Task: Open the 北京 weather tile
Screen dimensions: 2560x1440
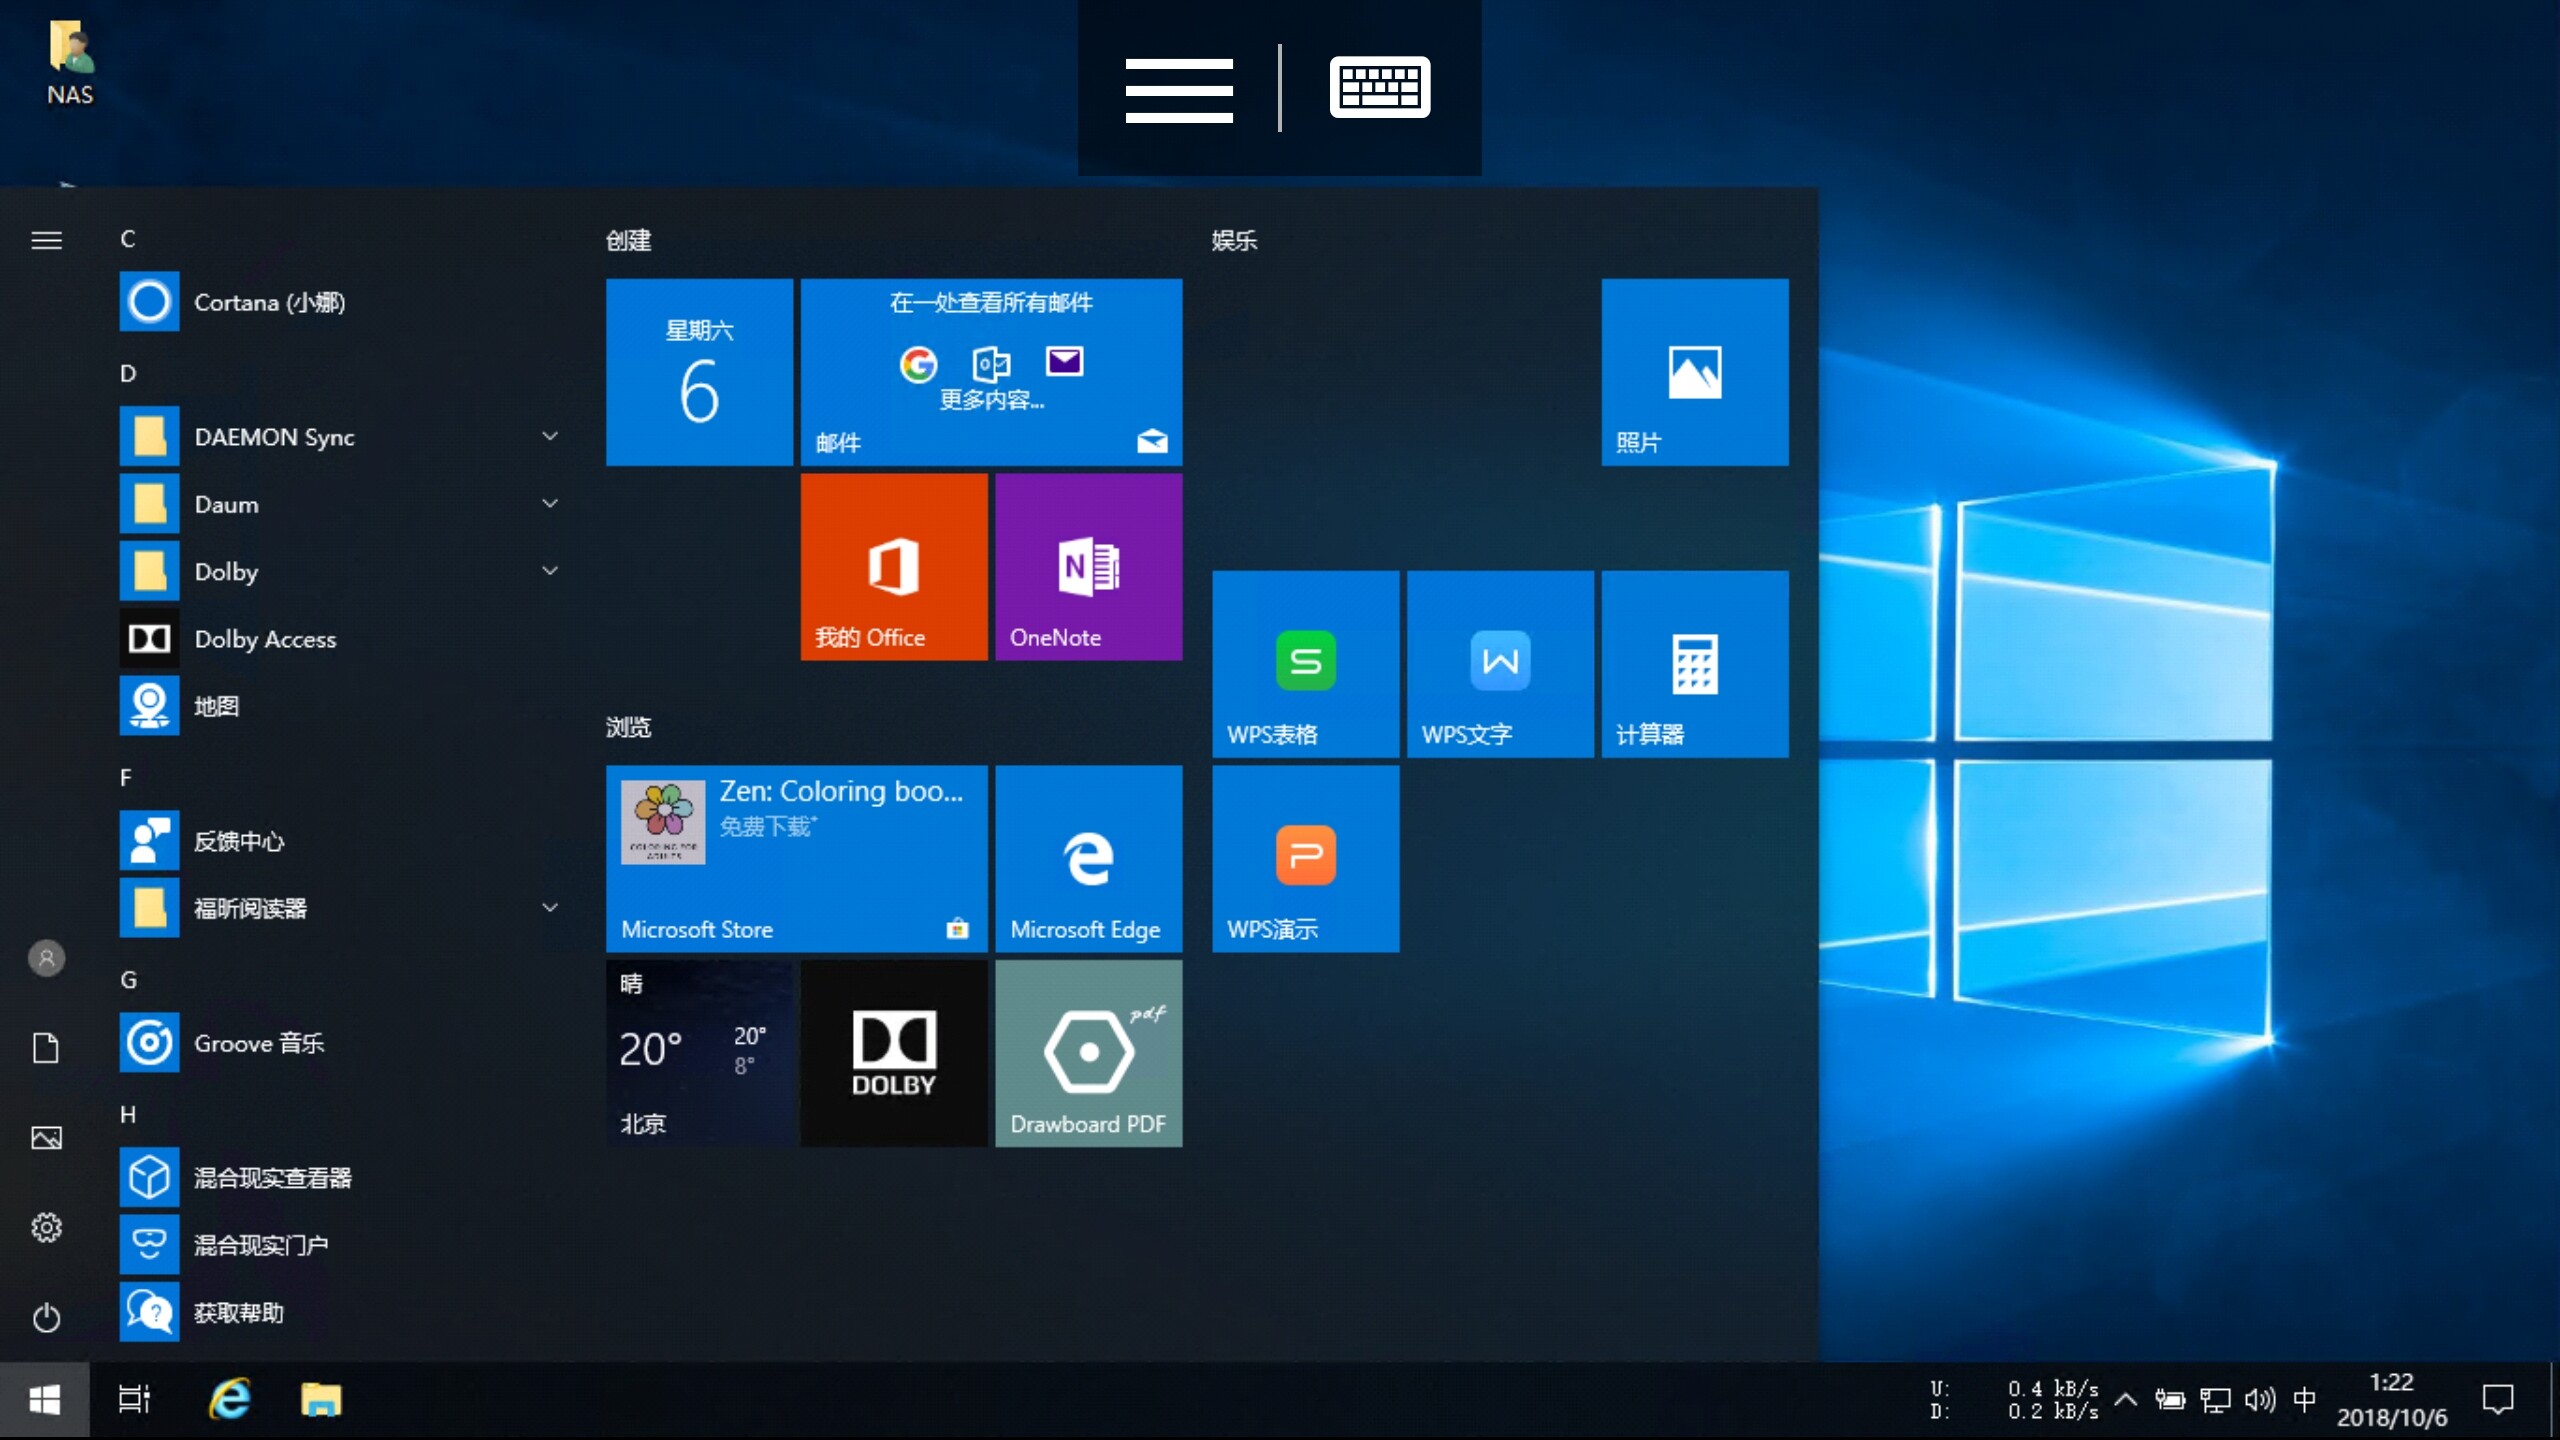Action: [x=700, y=1054]
